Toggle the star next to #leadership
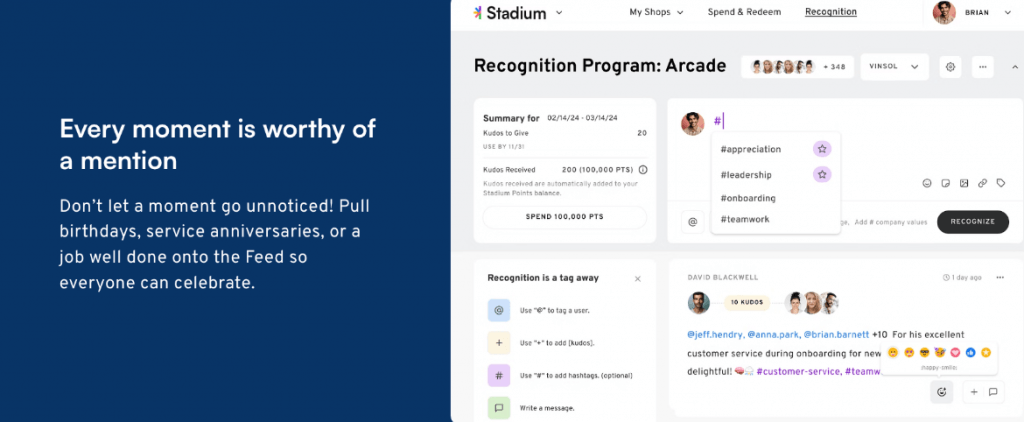This screenshot has height=422, width=1024. 822,174
